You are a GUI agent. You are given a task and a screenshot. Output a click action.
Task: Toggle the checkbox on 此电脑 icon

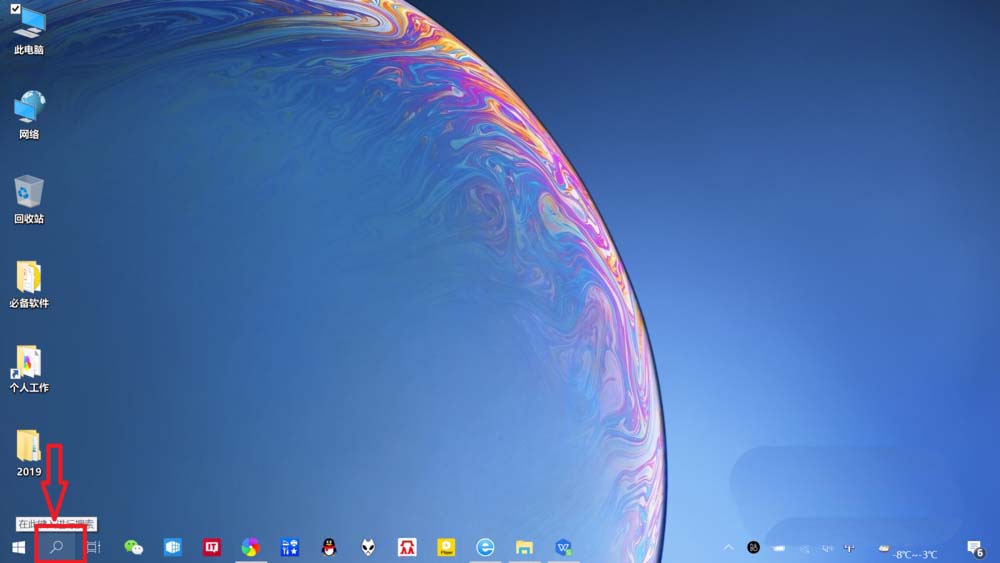(x=15, y=9)
